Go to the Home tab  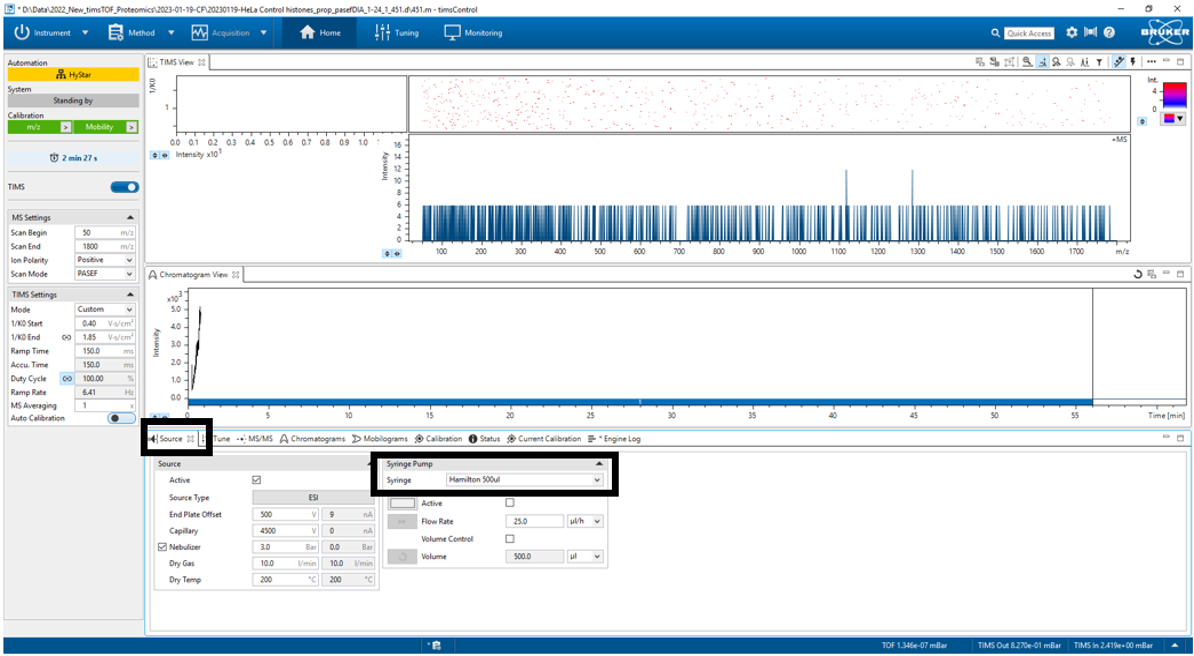(320, 33)
